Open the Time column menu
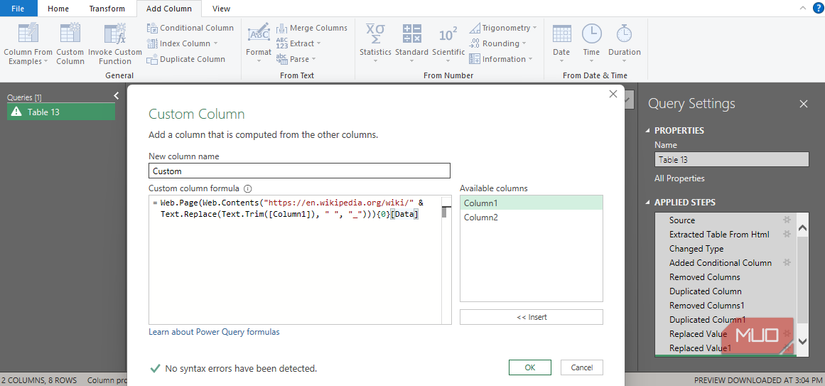The width and height of the screenshot is (825, 386). click(x=591, y=44)
